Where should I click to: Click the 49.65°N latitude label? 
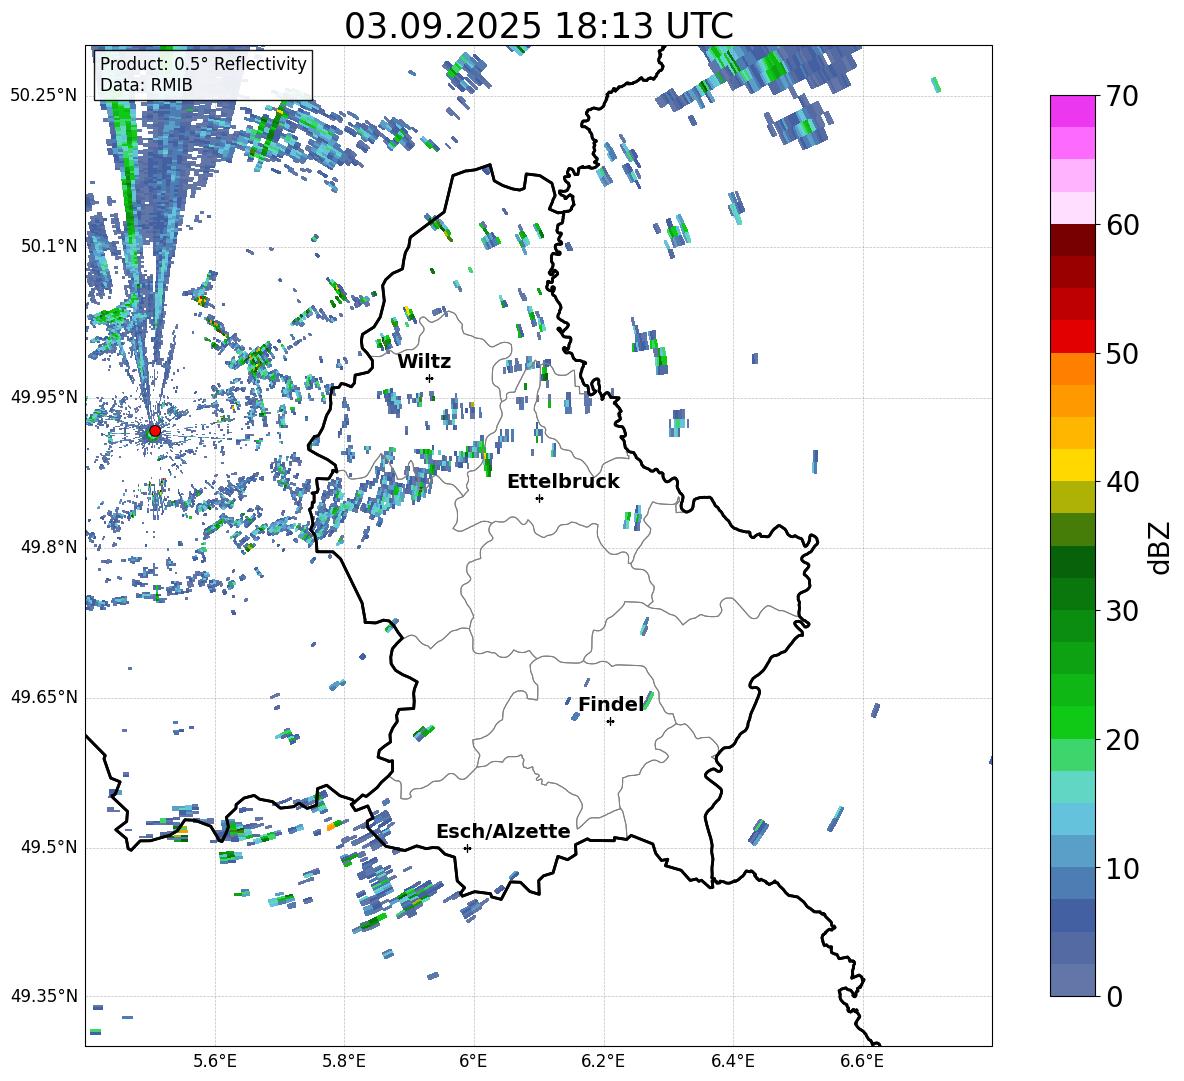[44, 697]
